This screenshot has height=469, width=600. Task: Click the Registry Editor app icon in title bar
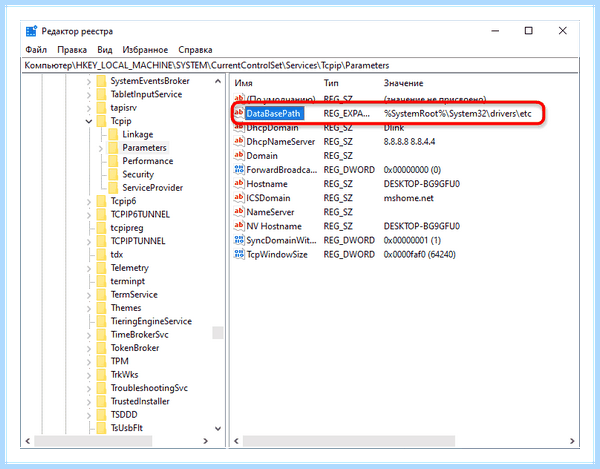(x=31, y=31)
